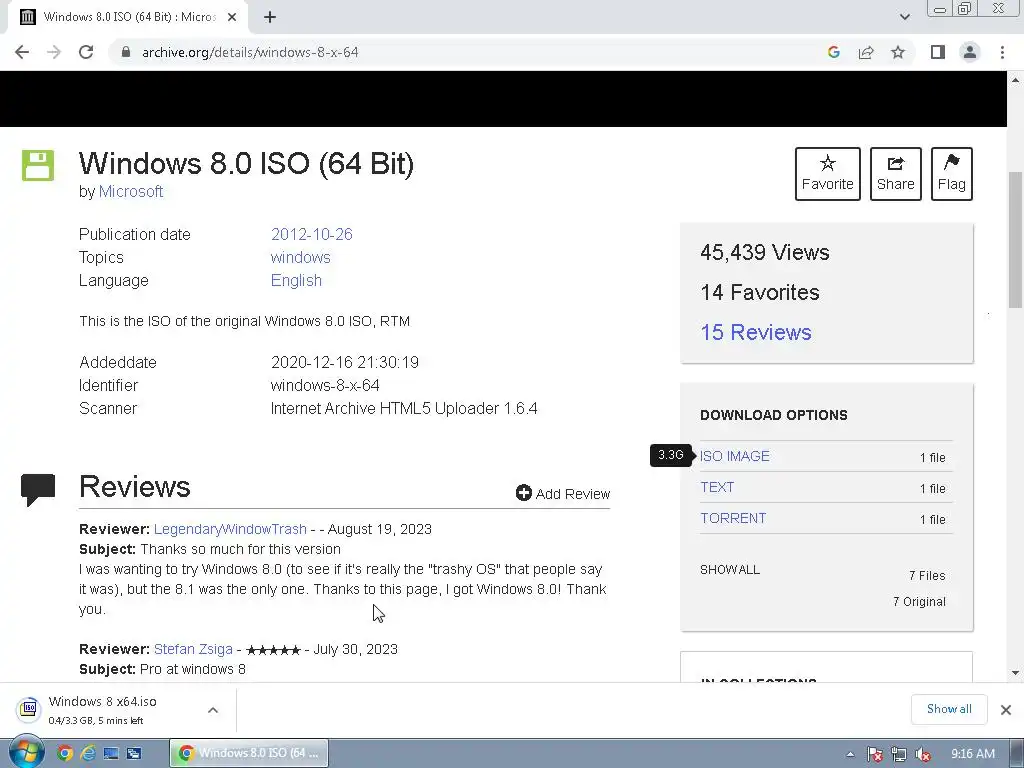View site security lock info

(x=126, y=52)
